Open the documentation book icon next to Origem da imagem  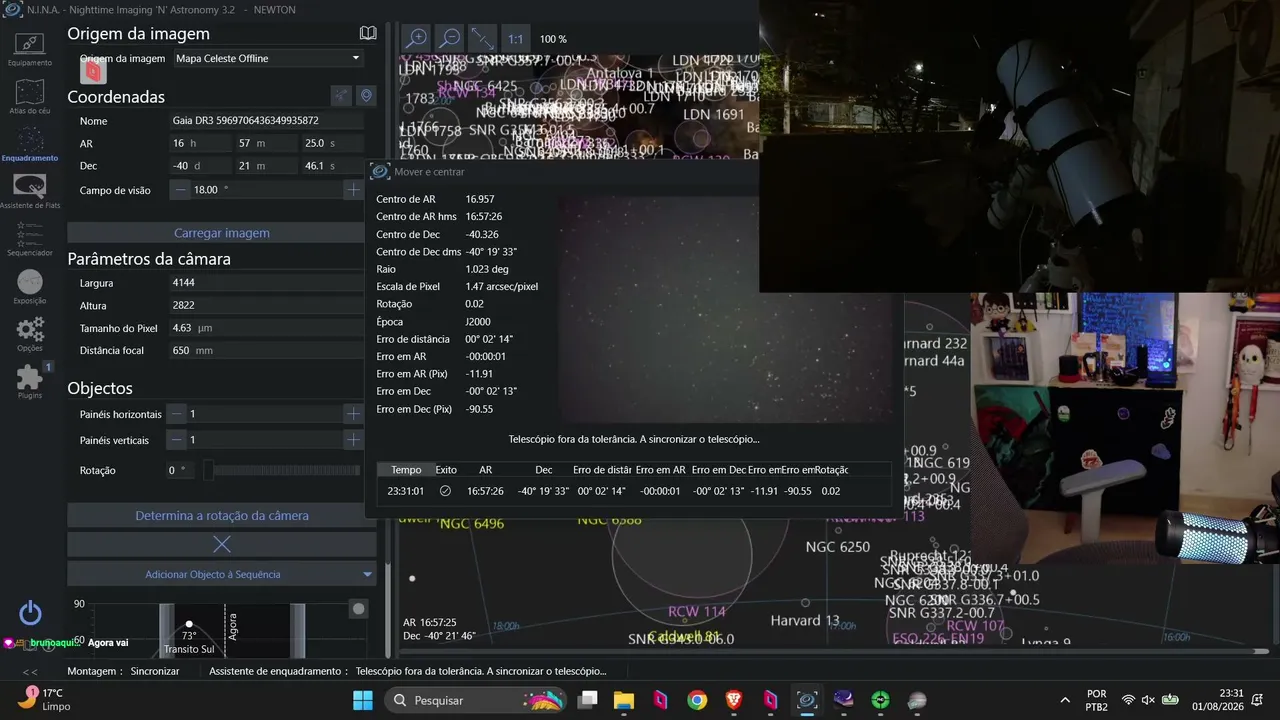368,33
